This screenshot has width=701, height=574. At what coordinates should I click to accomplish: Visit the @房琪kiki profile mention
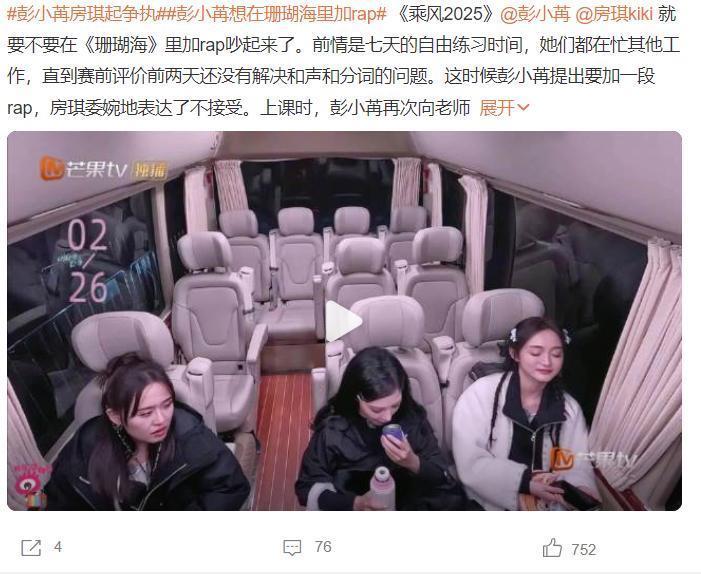tap(614, 14)
